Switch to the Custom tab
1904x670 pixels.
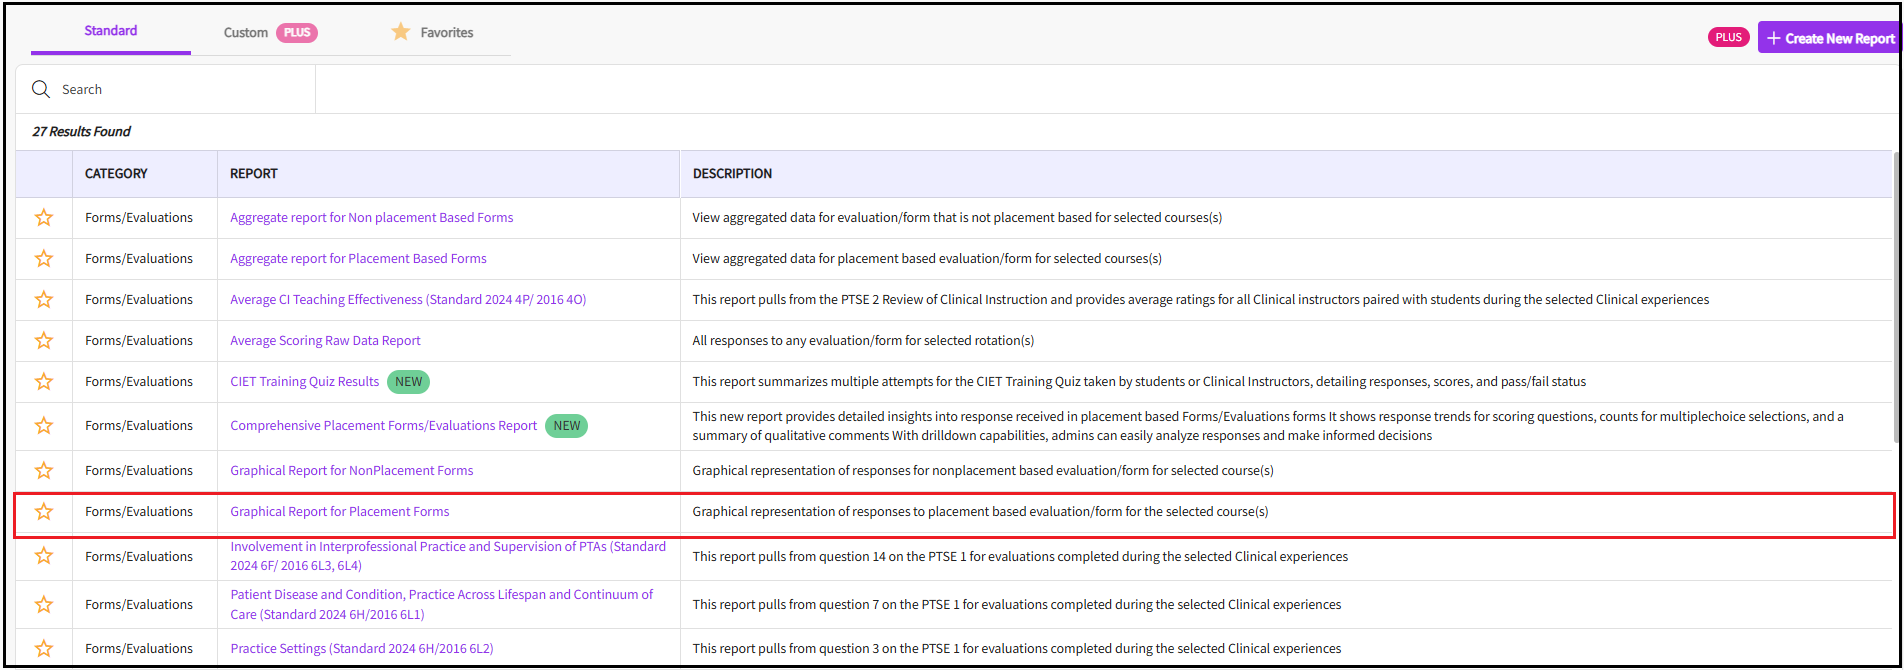(246, 33)
